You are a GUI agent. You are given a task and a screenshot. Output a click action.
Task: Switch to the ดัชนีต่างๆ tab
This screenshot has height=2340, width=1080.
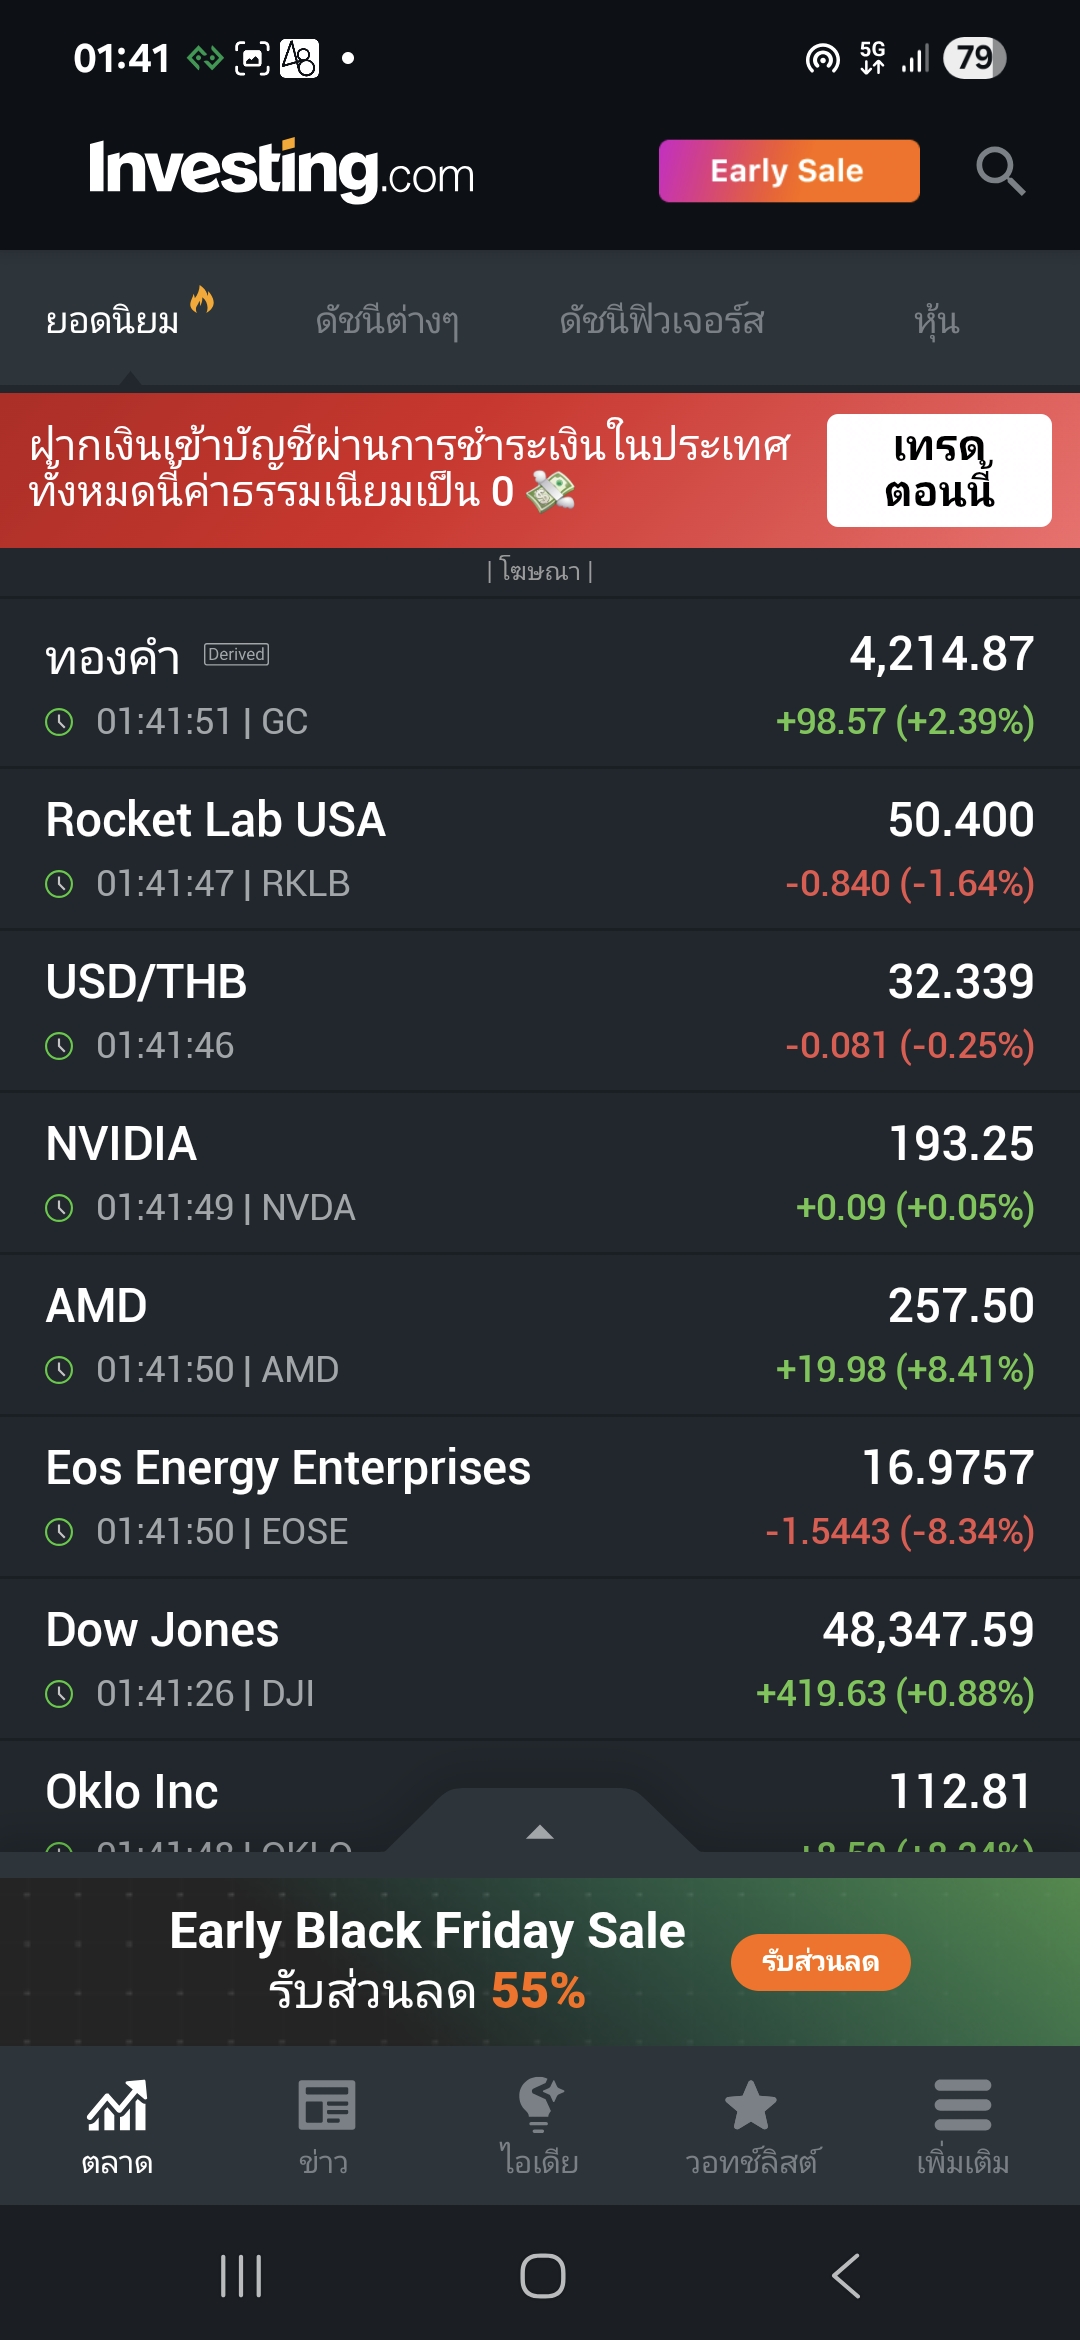387,321
